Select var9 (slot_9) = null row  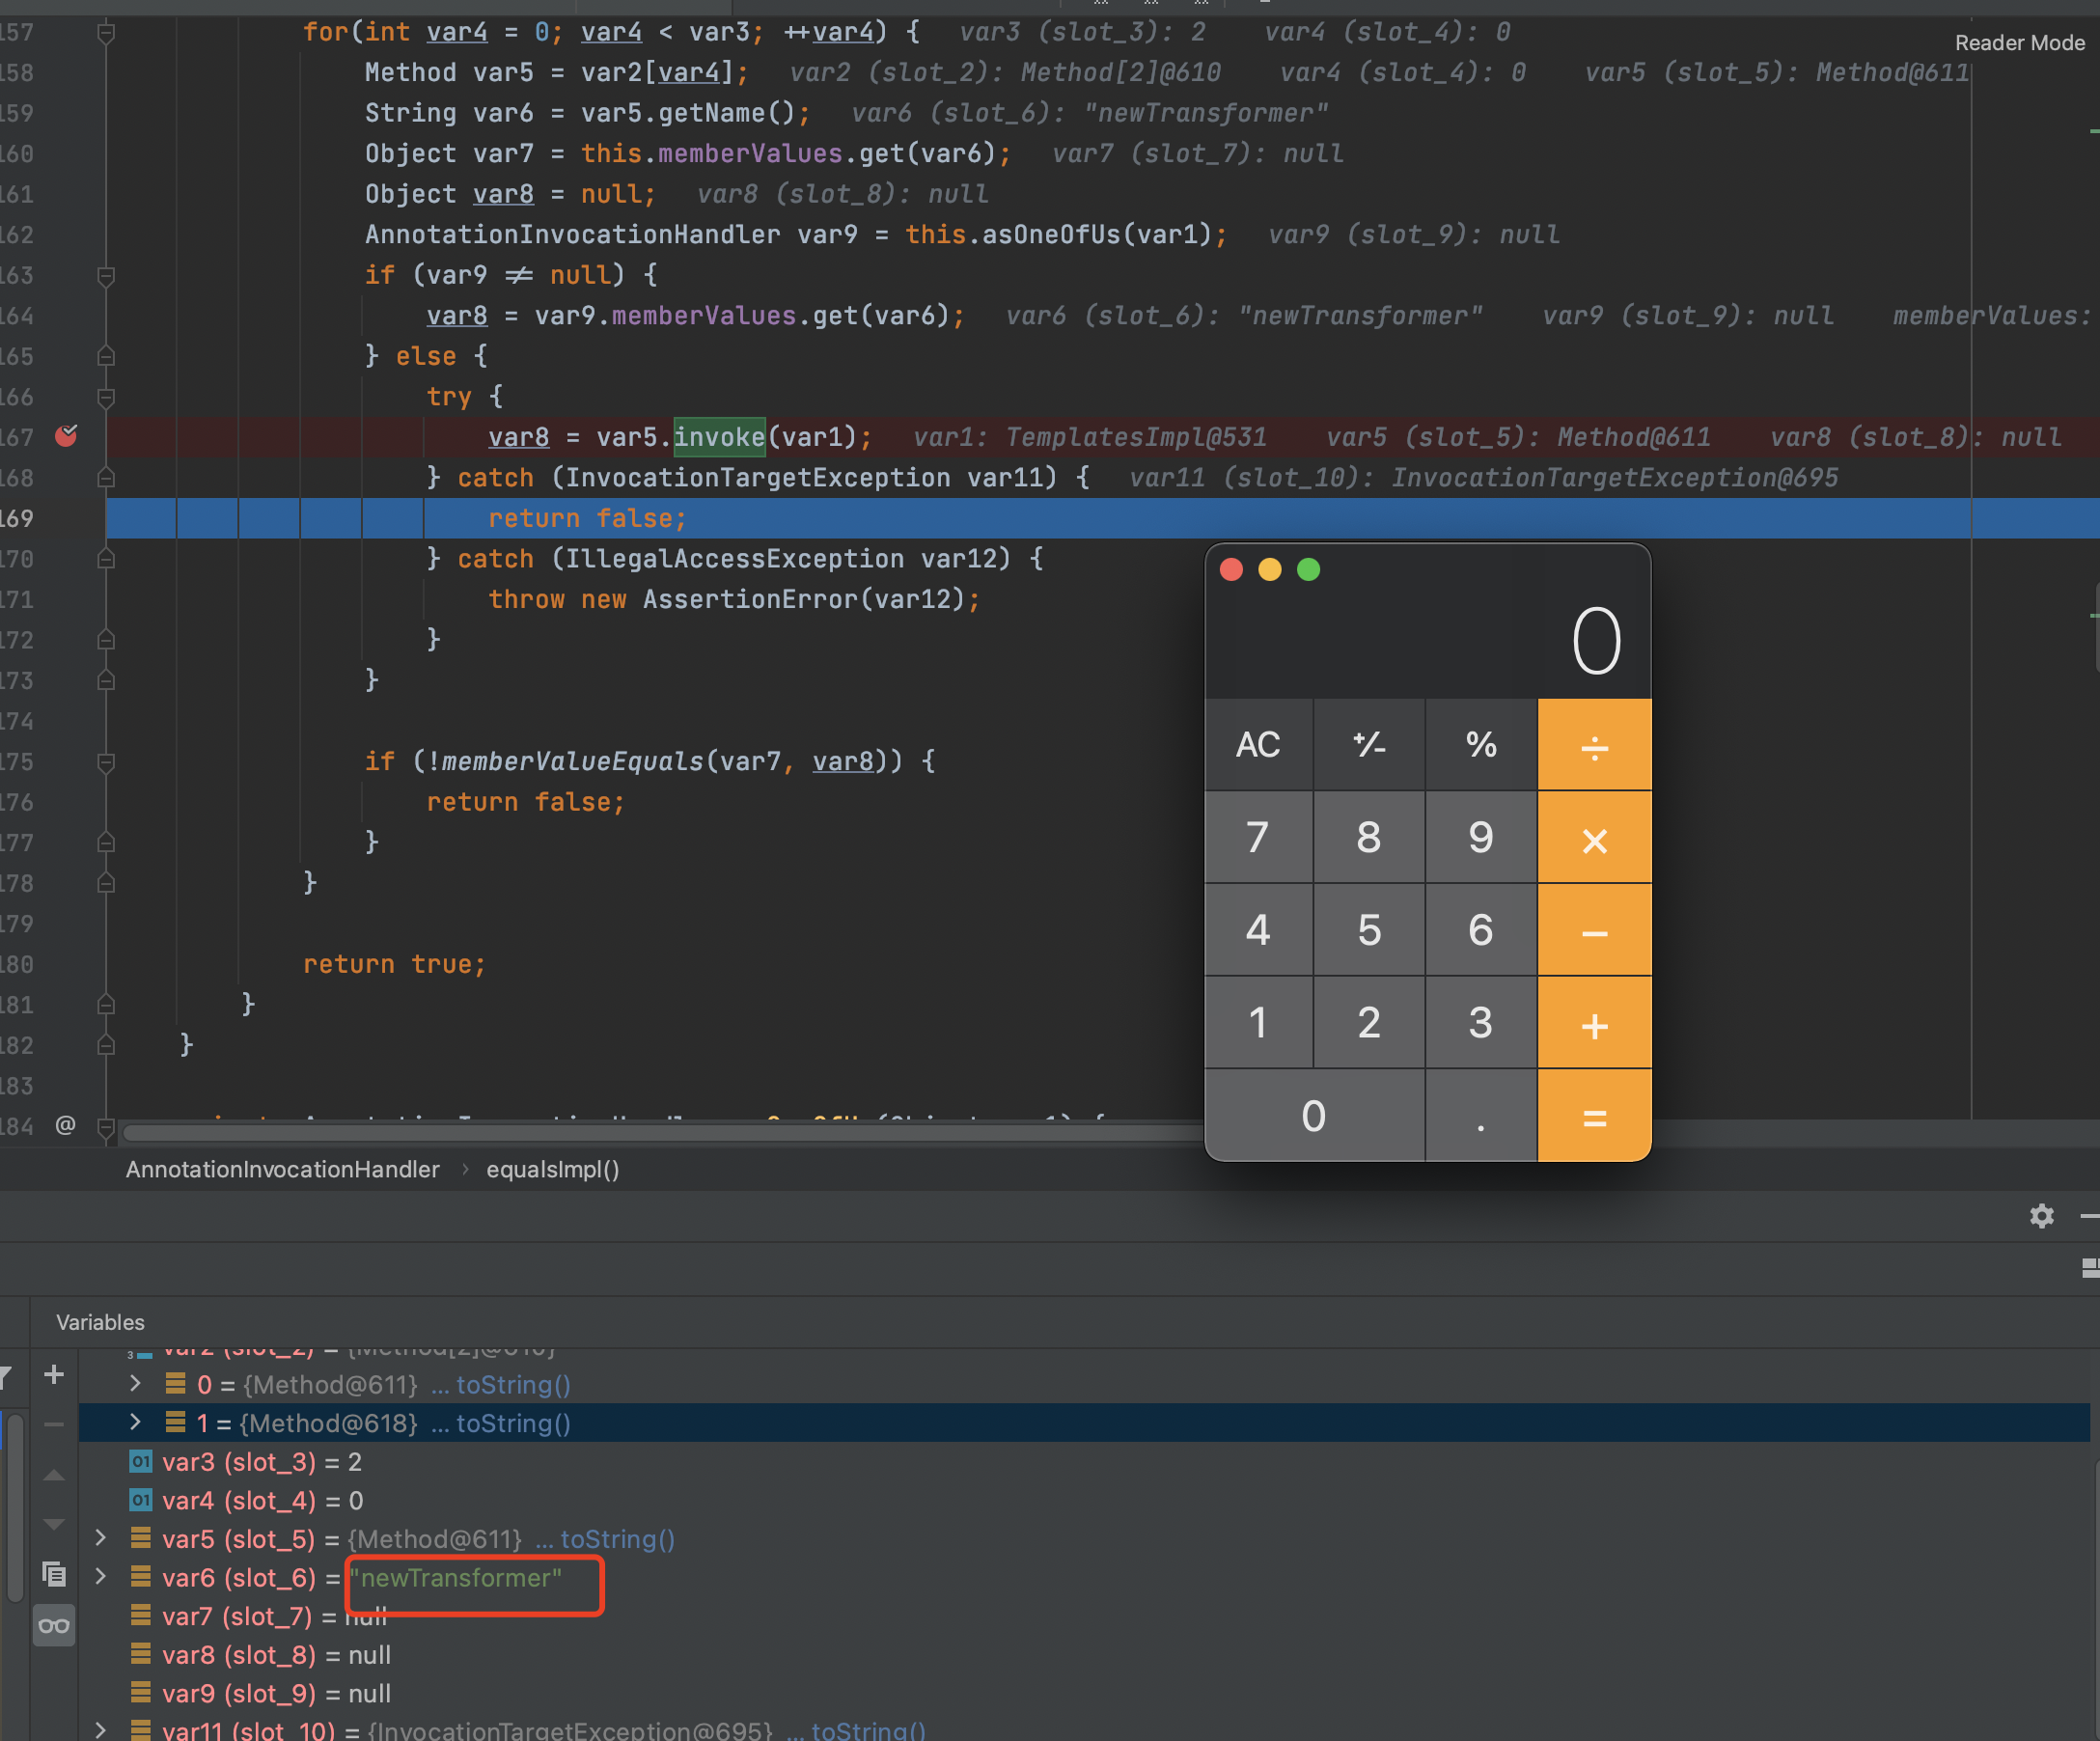point(1084,1693)
